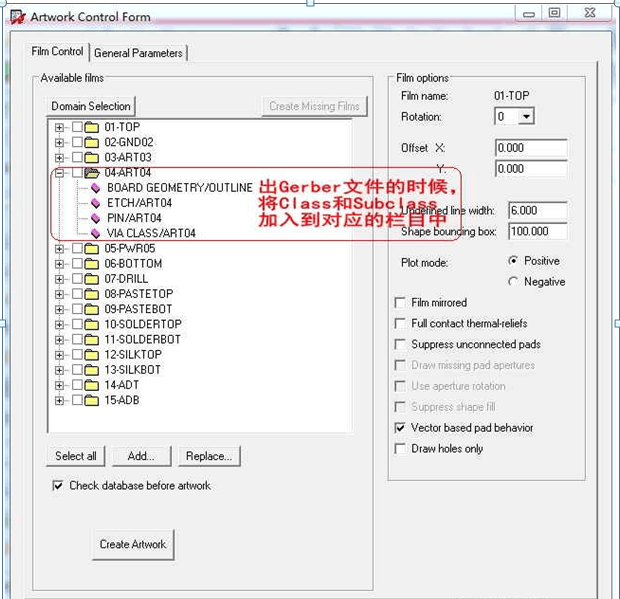This screenshot has height=599, width=620.
Task: Select the Film Control tab
Action: click(58, 52)
